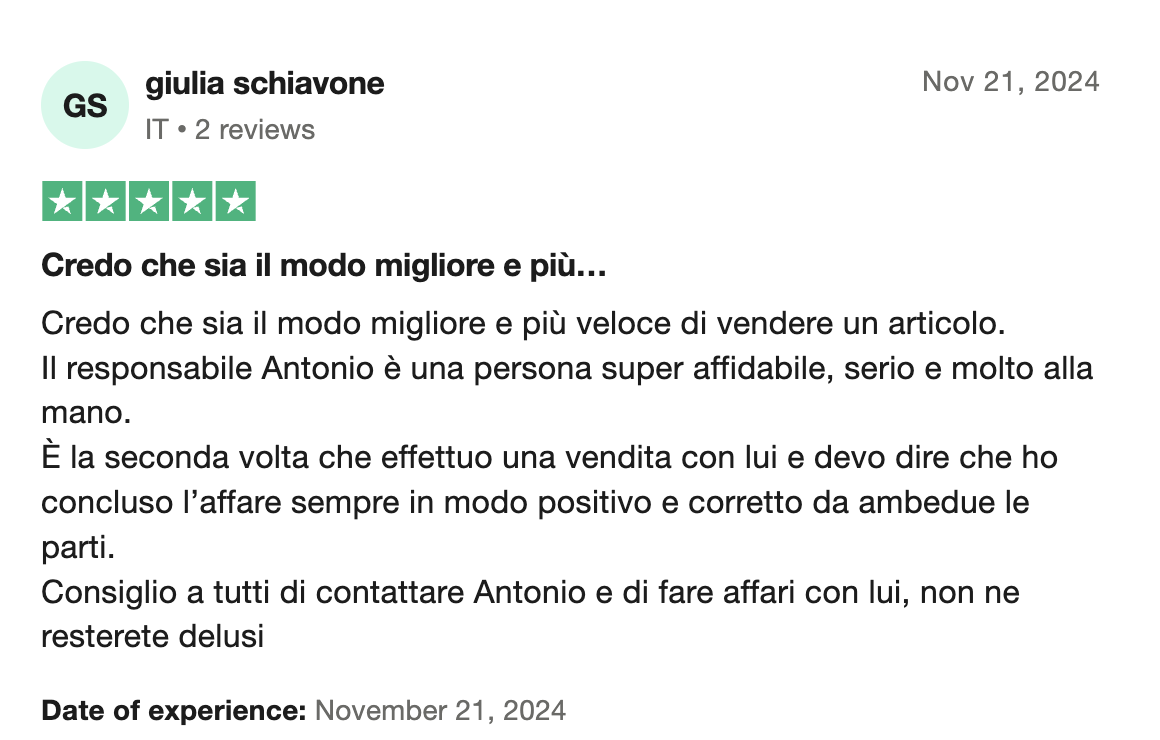Image resolution: width=1160 pixels, height=740 pixels.
Task: Open giulia schiavone's reviewer profile
Action: (265, 84)
